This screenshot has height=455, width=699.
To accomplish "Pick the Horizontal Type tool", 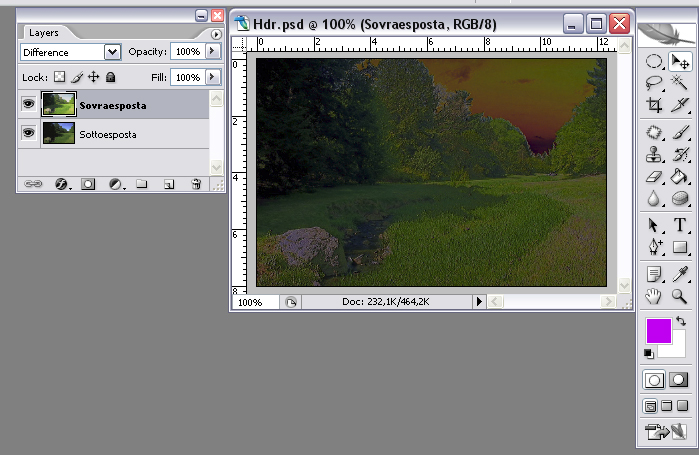I will tap(680, 225).
